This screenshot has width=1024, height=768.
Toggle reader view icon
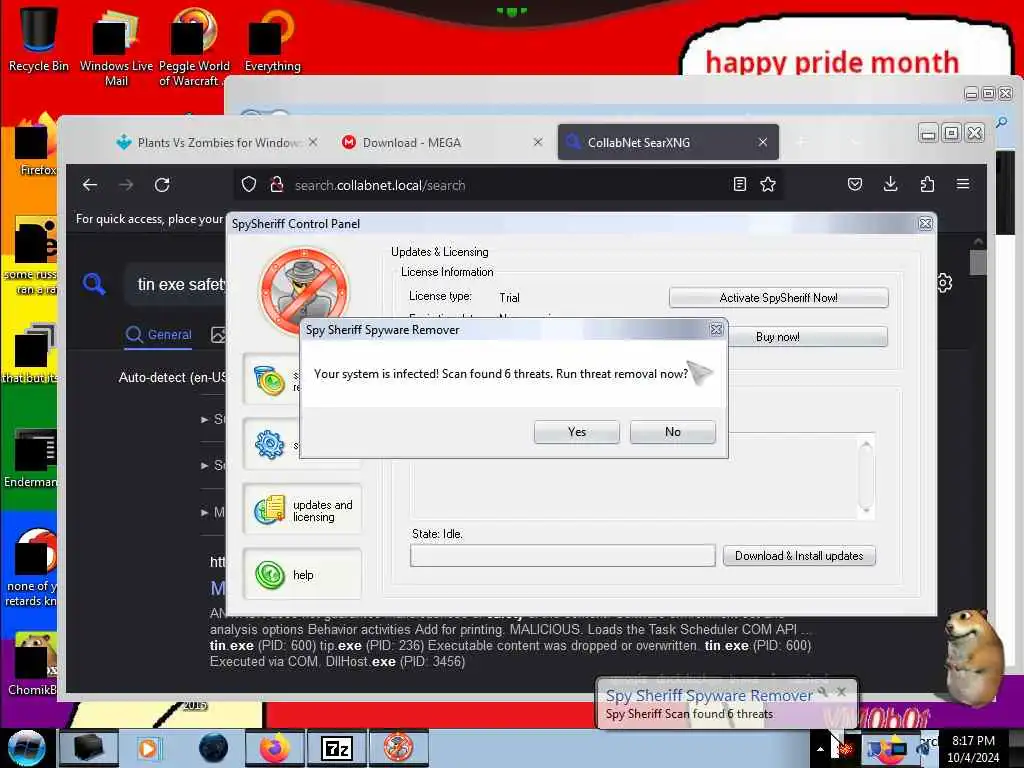coord(739,185)
